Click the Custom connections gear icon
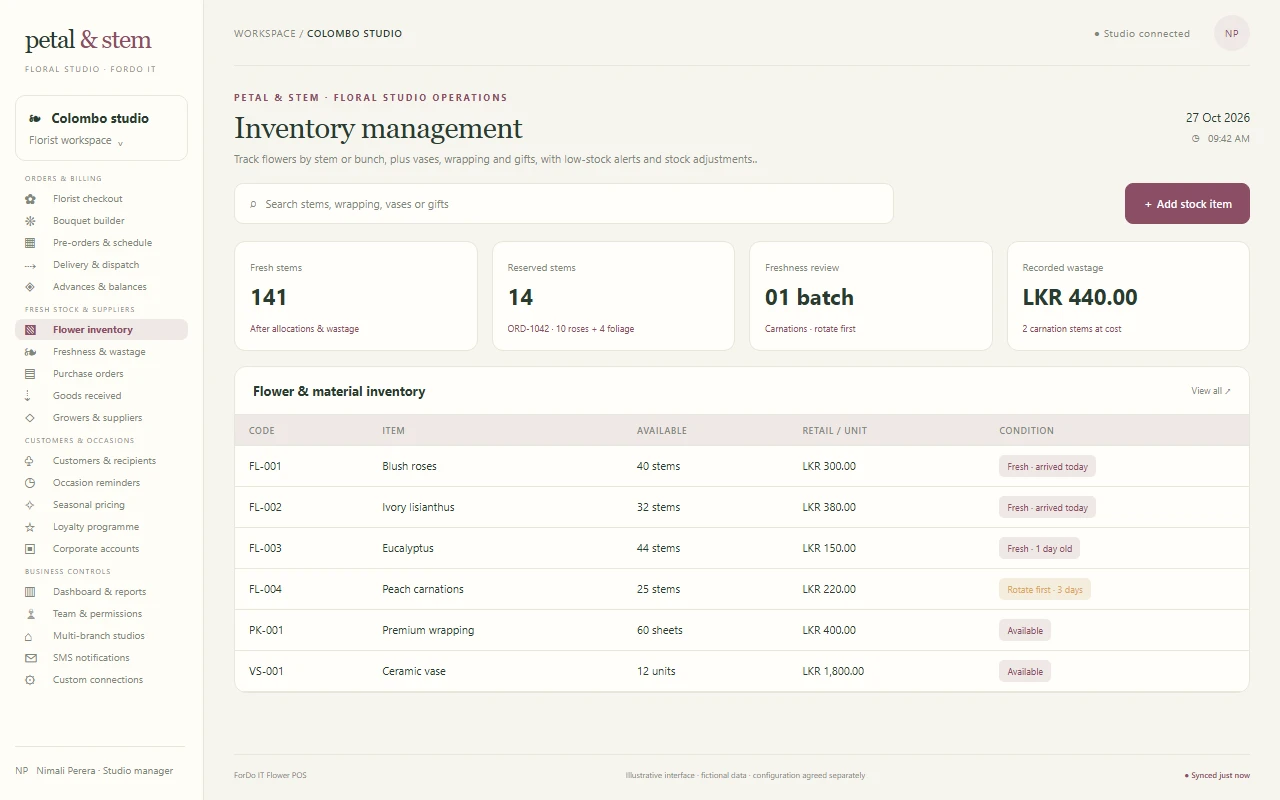Viewport: 1280px width, 800px height. [30, 680]
